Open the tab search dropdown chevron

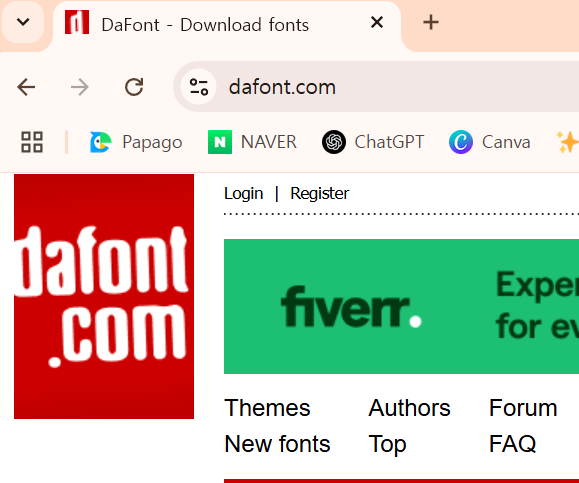click(23, 22)
